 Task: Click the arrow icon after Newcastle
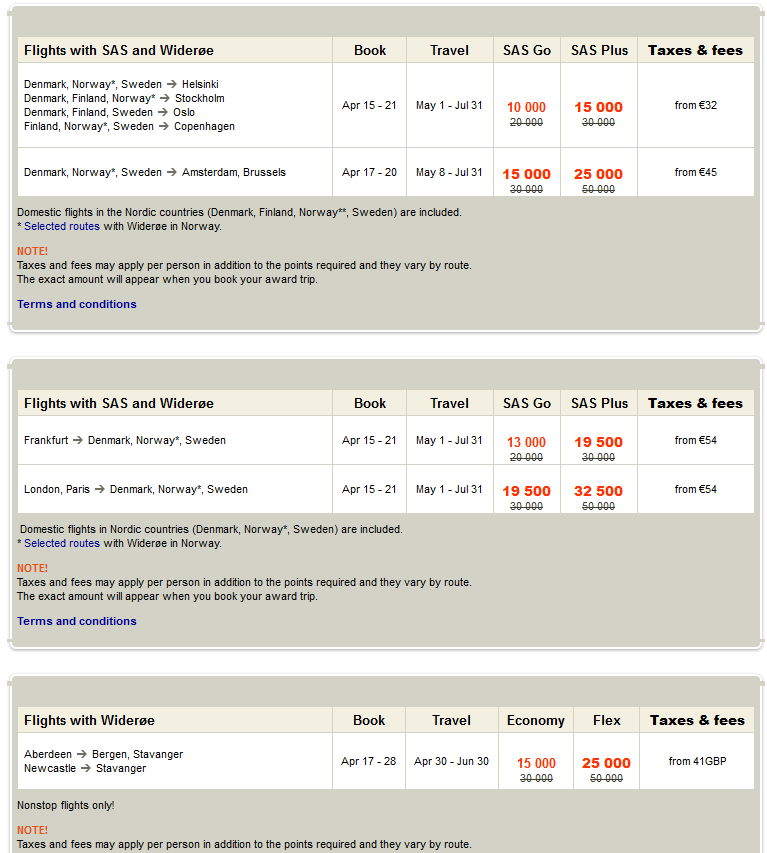click(x=86, y=769)
